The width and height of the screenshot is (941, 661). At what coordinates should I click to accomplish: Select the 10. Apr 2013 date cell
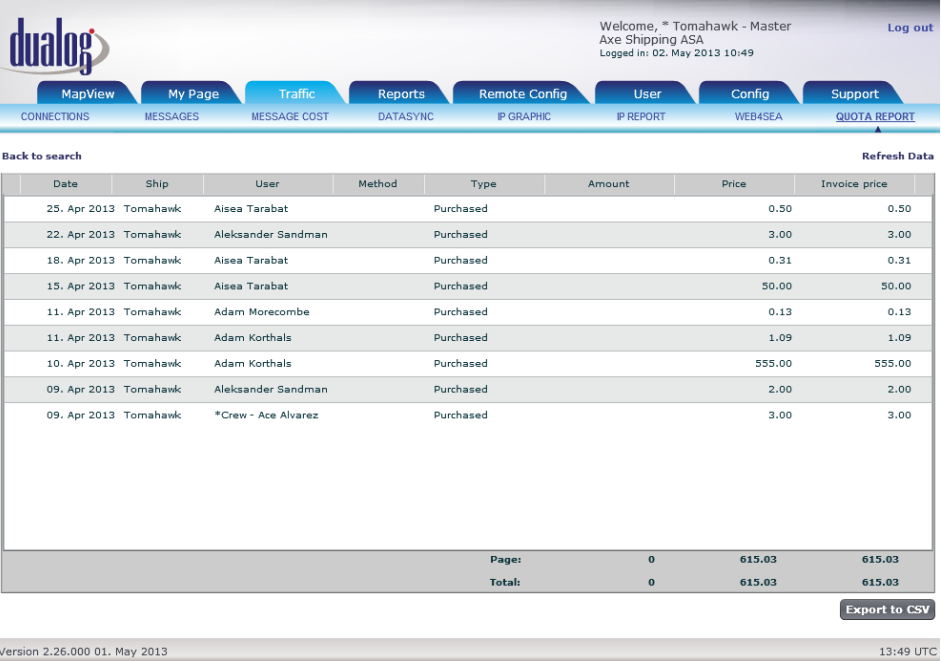[80, 364]
